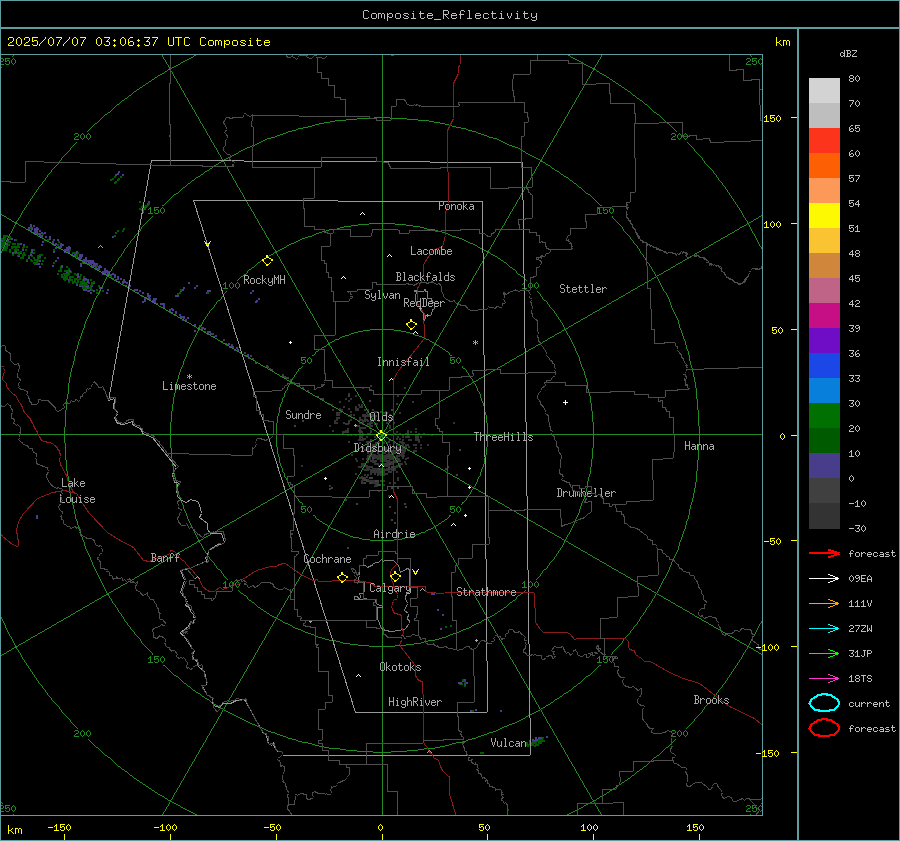Click the Cochrane city label
900x841 pixels.
pos(327,559)
